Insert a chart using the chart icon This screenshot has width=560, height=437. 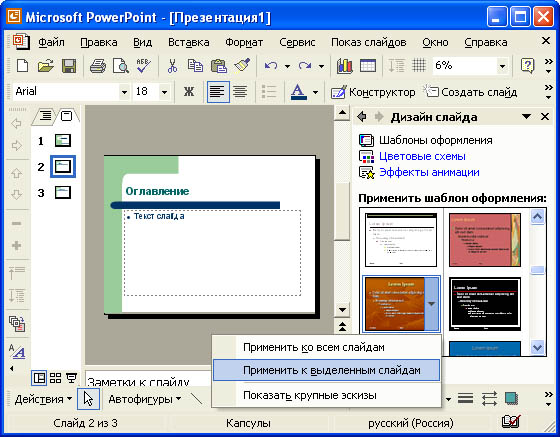pyautogui.click(x=344, y=66)
